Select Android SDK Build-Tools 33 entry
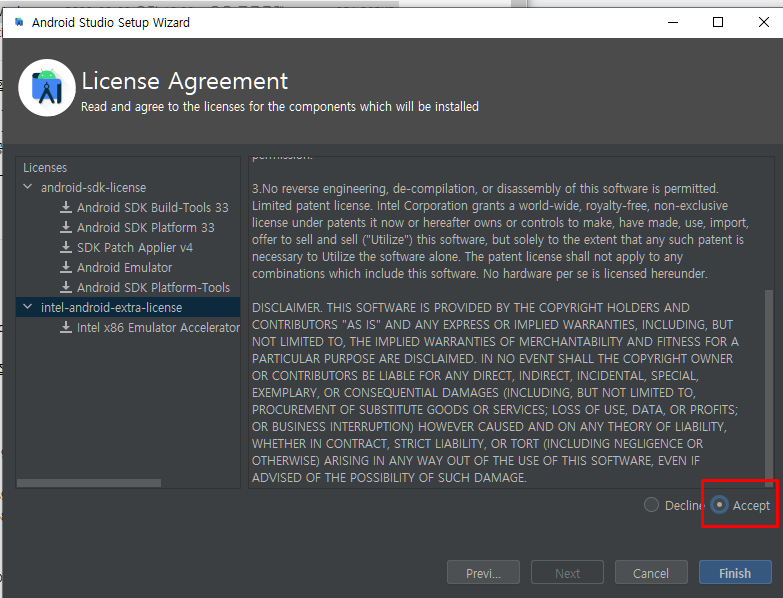The image size is (783, 598). 153,208
